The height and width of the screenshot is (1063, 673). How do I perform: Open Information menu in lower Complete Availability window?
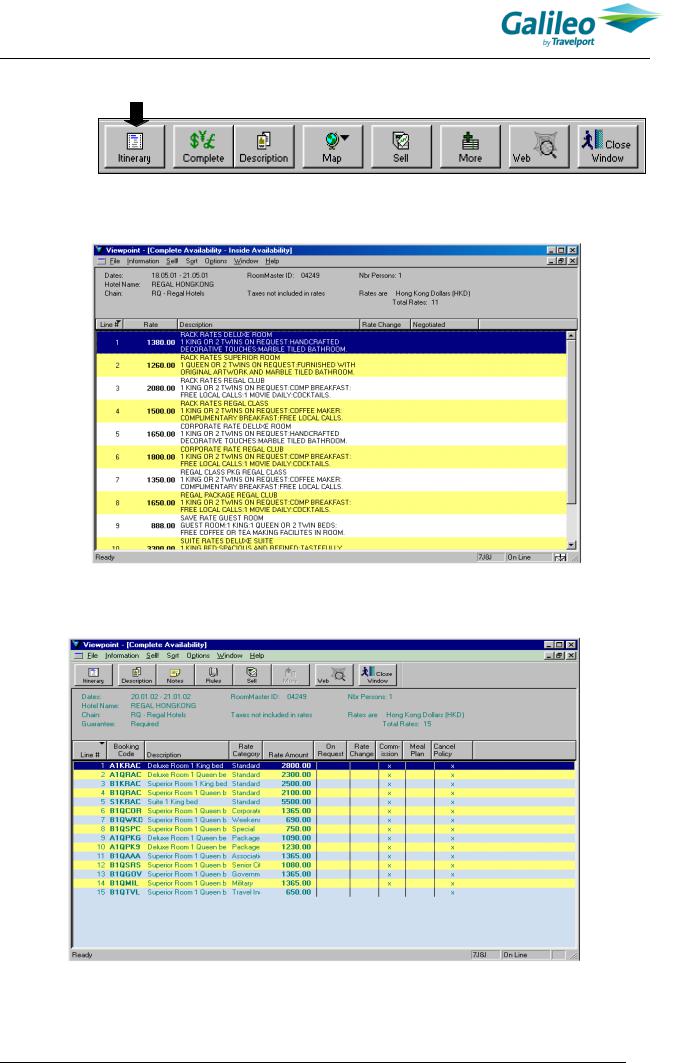click(122, 656)
